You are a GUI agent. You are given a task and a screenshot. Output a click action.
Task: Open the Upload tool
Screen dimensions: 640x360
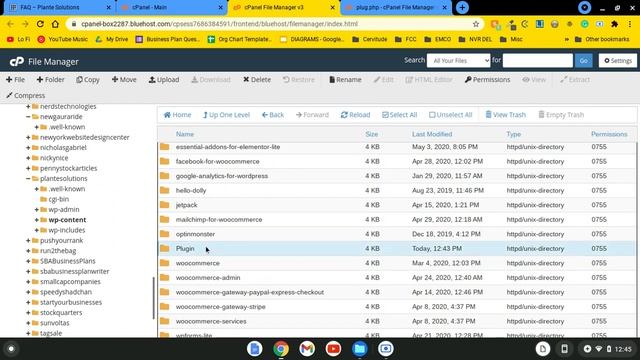pos(164,80)
